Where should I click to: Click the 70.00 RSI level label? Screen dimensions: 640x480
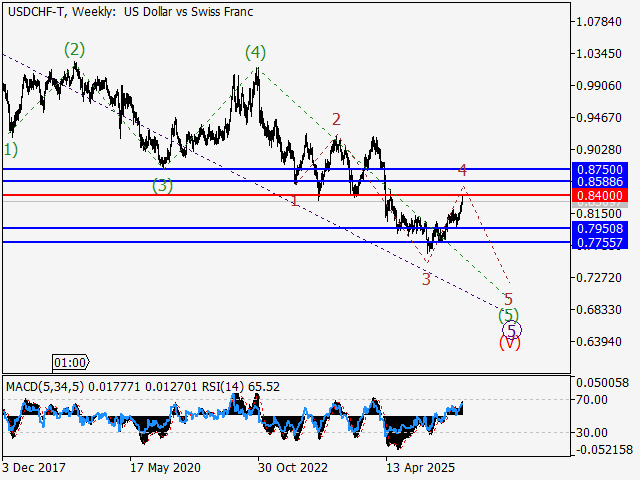click(x=592, y=400)
